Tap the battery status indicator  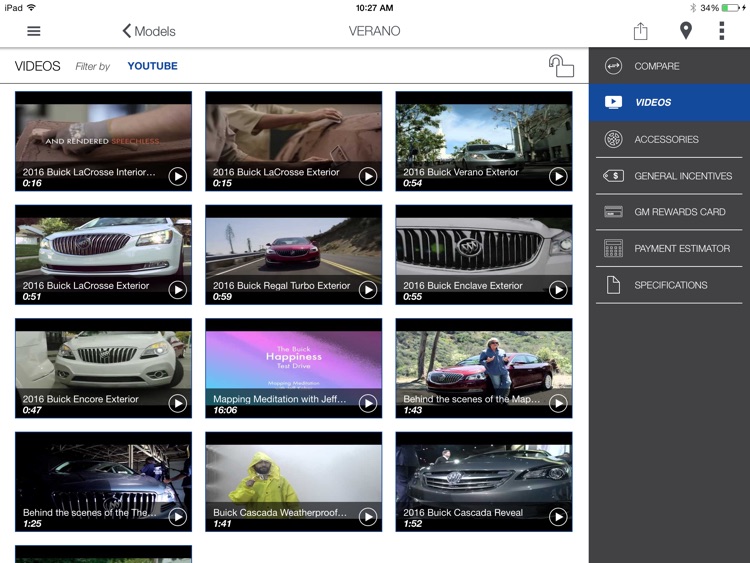[x=730, y=8]
